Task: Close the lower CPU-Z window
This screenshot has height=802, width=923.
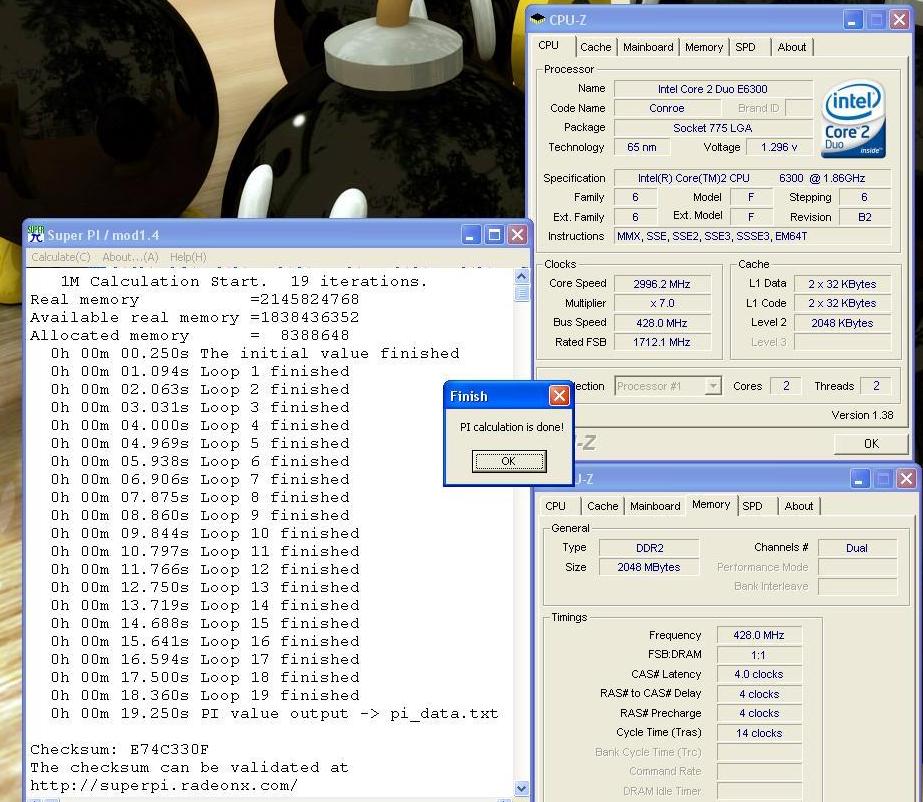Action: click(906, 479)
